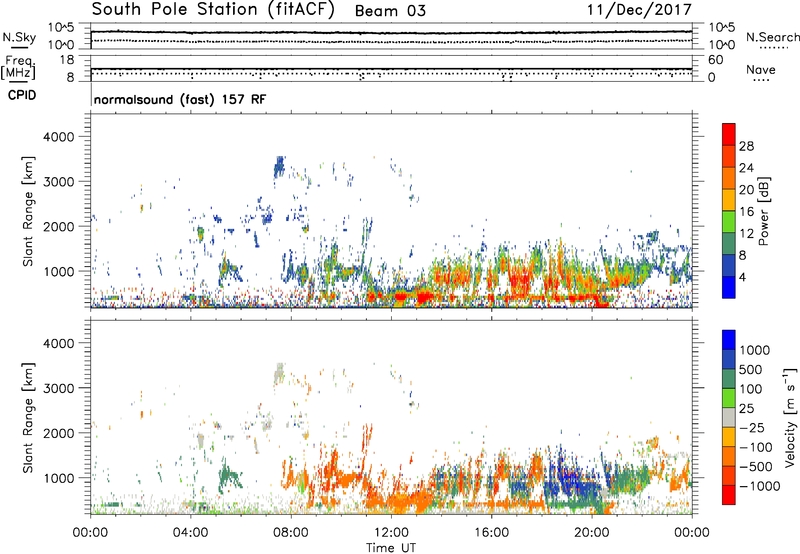Click the 500 tick on the velocity colorbar

[x=751, y=369]
